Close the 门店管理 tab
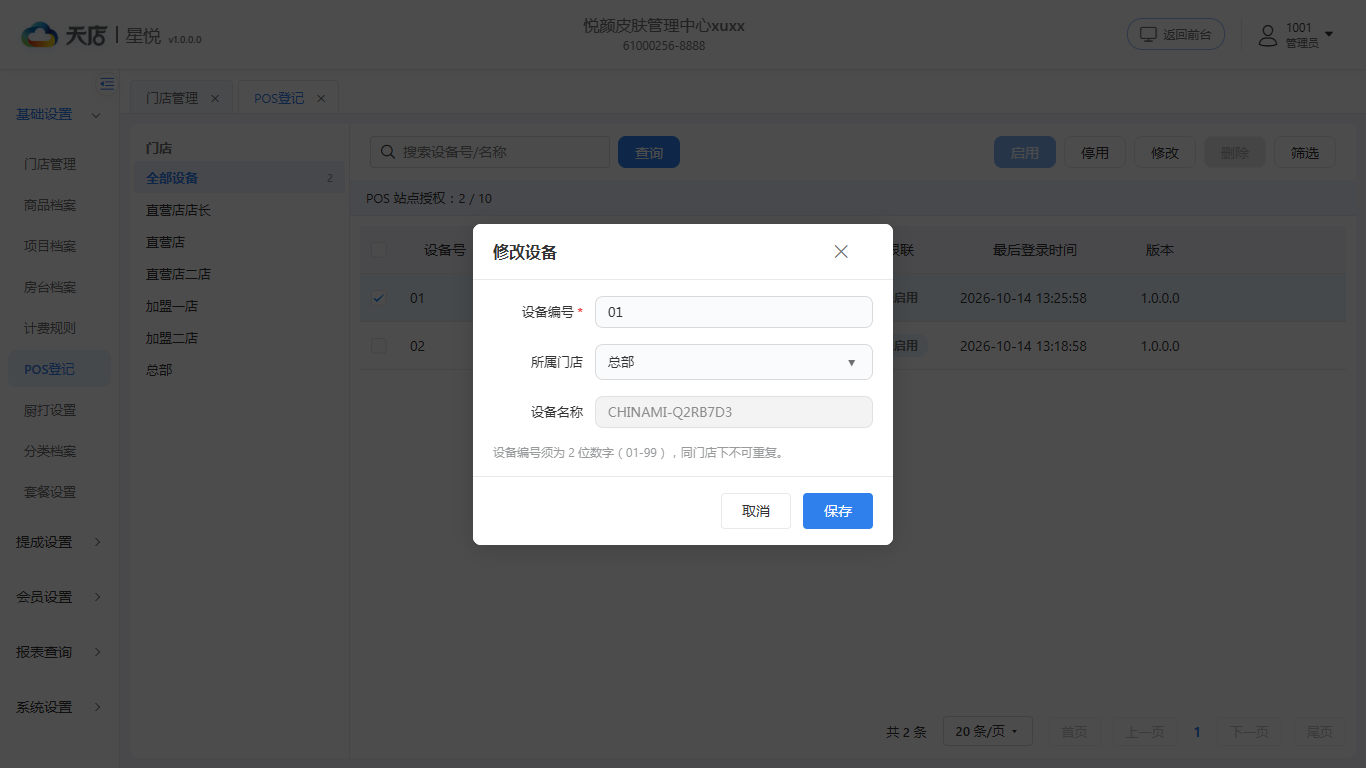The height and width of the screenshot is (768, 1366). [215, 98]
